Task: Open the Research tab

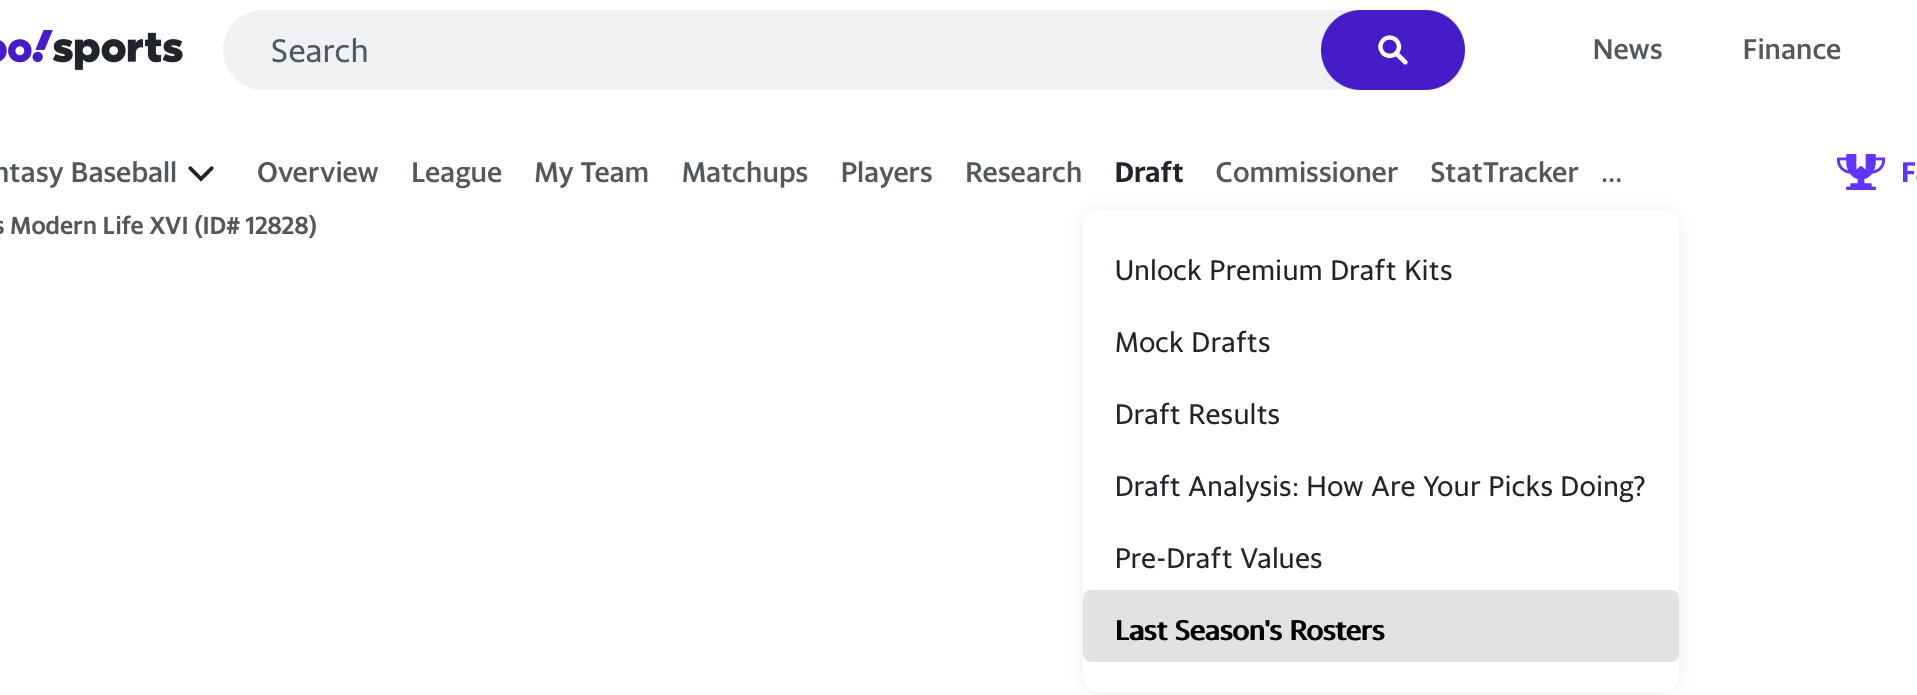Action: coord(1022,173)
